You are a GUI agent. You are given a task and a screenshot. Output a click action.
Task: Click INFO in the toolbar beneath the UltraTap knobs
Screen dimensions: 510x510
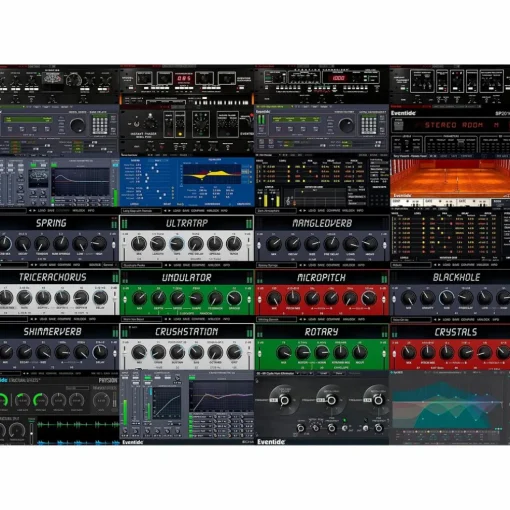tap(226, 265)
